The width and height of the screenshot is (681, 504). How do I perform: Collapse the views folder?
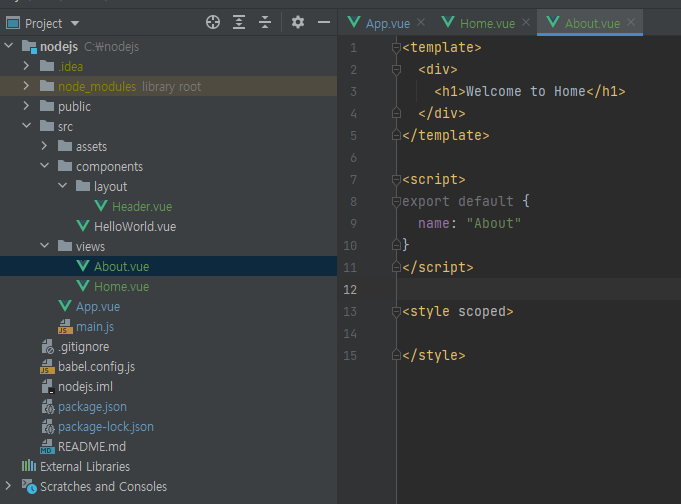pyautogui.click(x=44, y=245)
